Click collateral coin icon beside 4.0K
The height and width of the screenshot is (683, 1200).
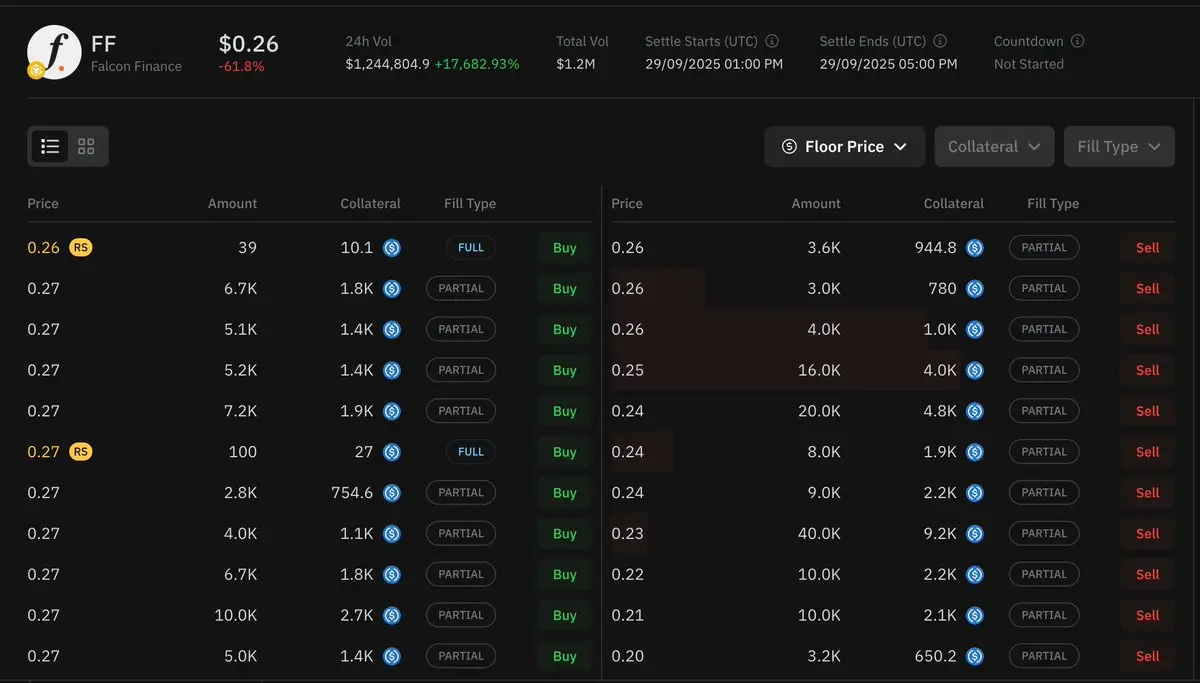coord(975,370)
